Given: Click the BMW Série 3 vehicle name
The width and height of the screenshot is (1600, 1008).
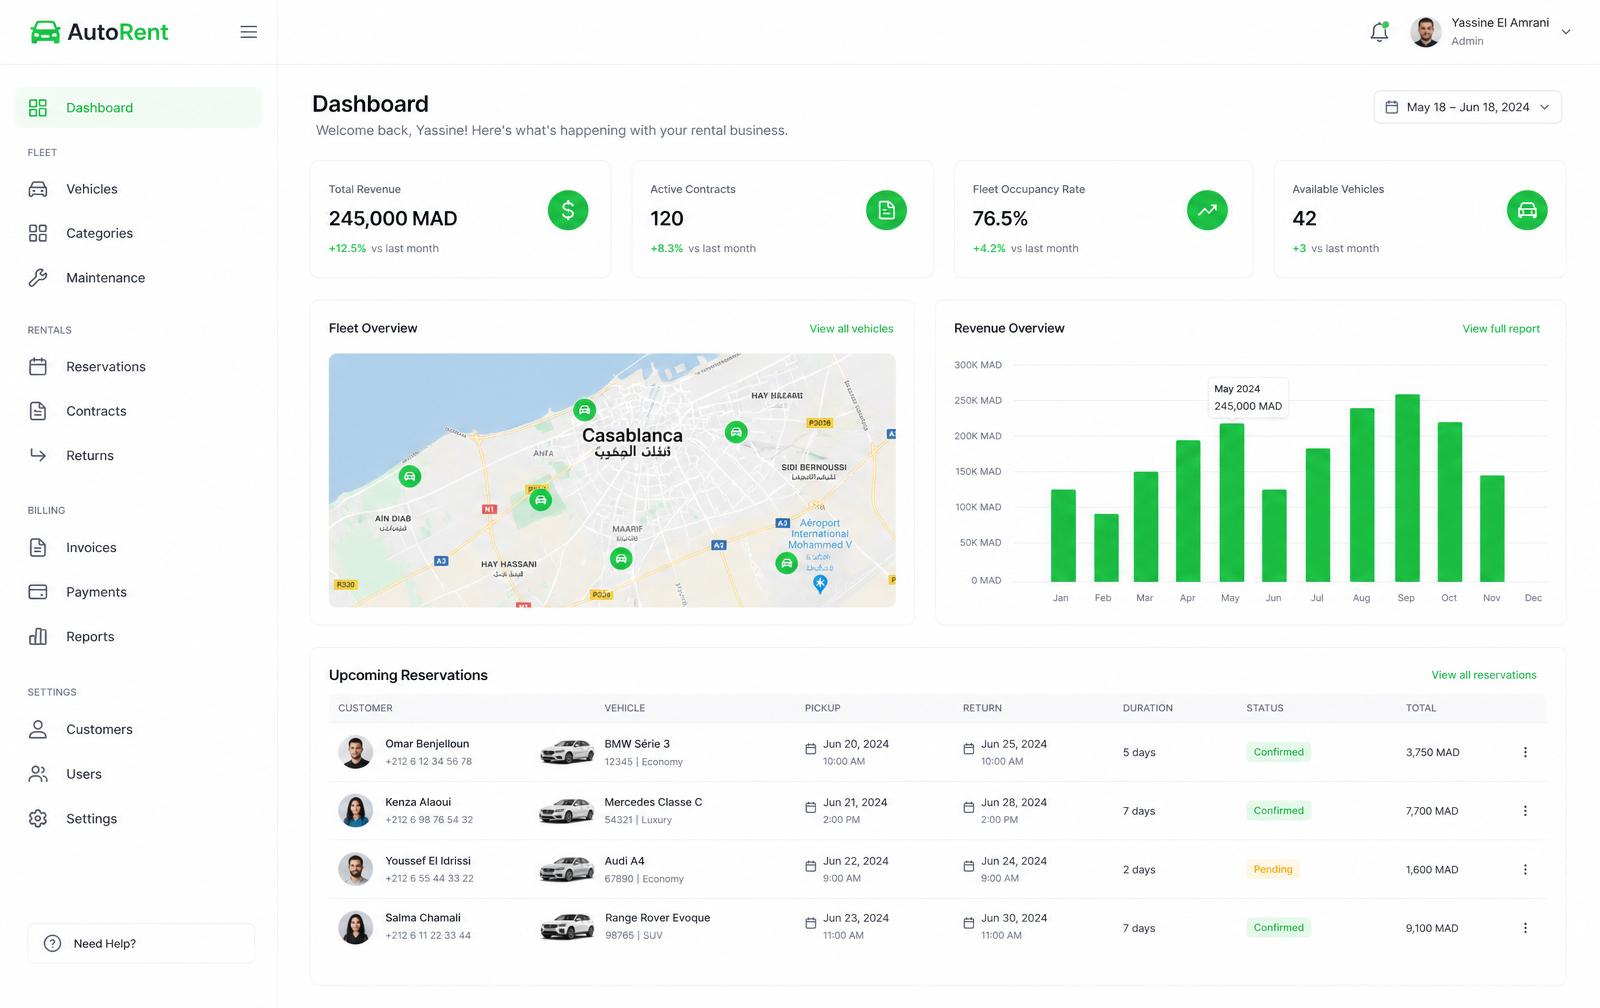Looking at the screenshot, I should pos(637,744).
